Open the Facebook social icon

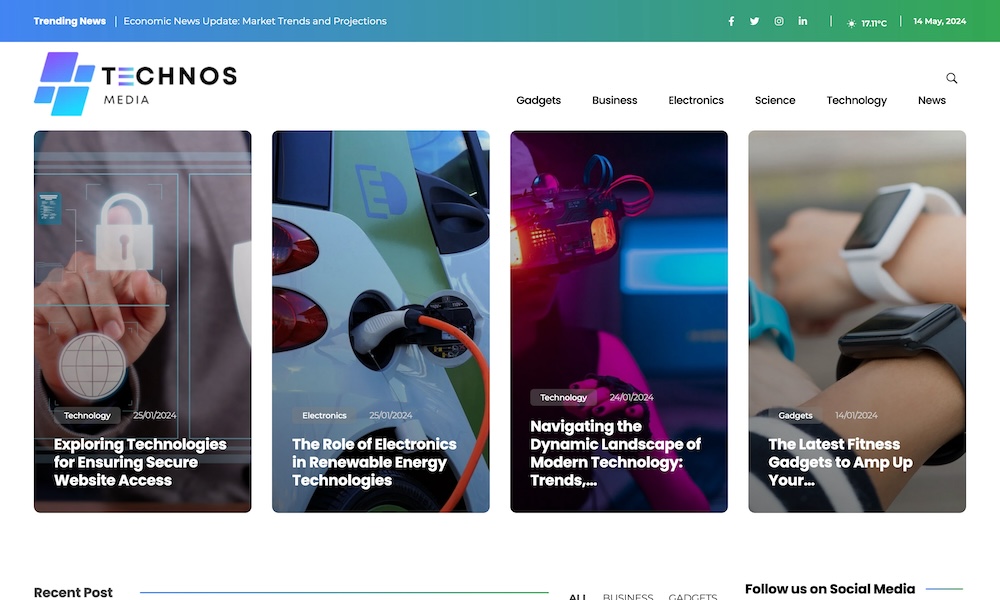(x=731, y=21)
